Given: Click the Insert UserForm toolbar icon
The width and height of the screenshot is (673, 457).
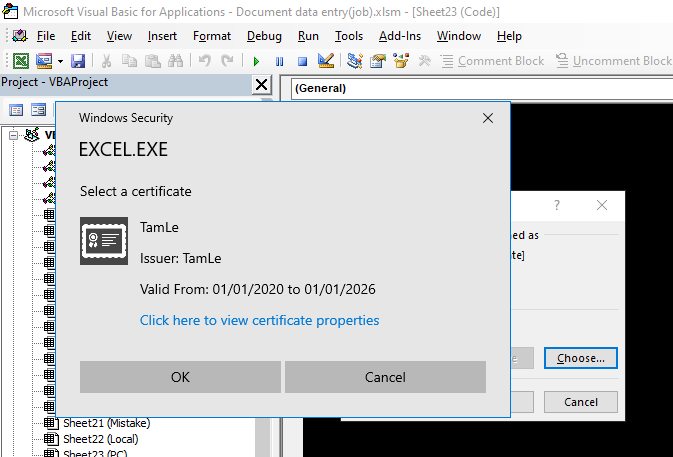Looking at the screenshot, I should tap(44, 61).
